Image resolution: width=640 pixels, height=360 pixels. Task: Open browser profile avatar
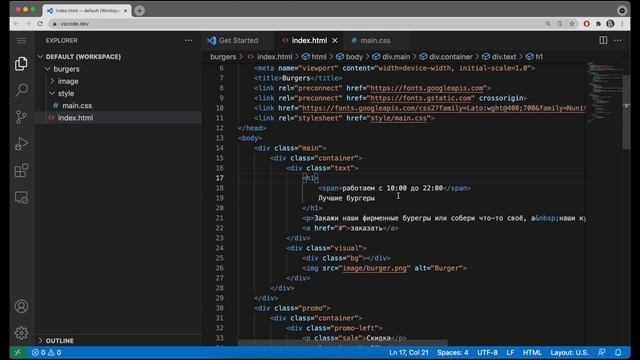(610, 24)
